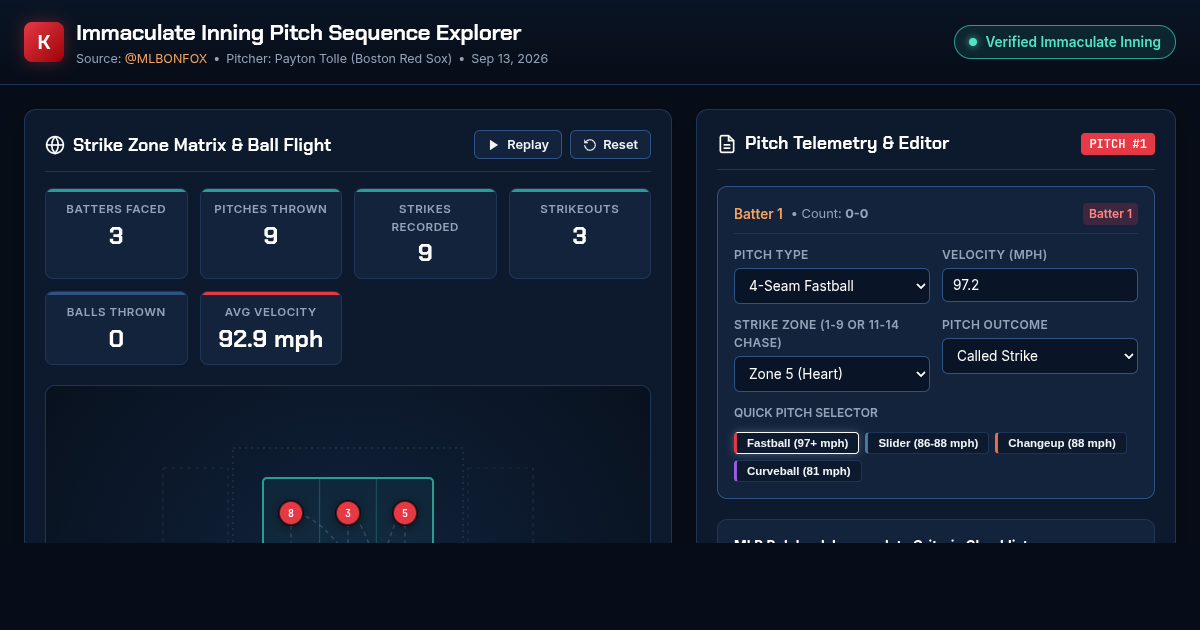
Task: Click the Pitches Thrown stat card
Action: tap(271, 234)
